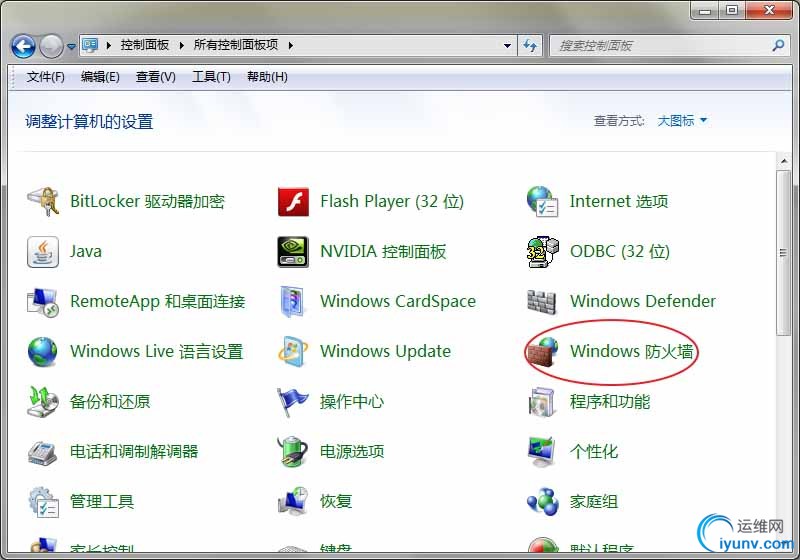Open the 大图标 view mode dropdown

[682, 121]
